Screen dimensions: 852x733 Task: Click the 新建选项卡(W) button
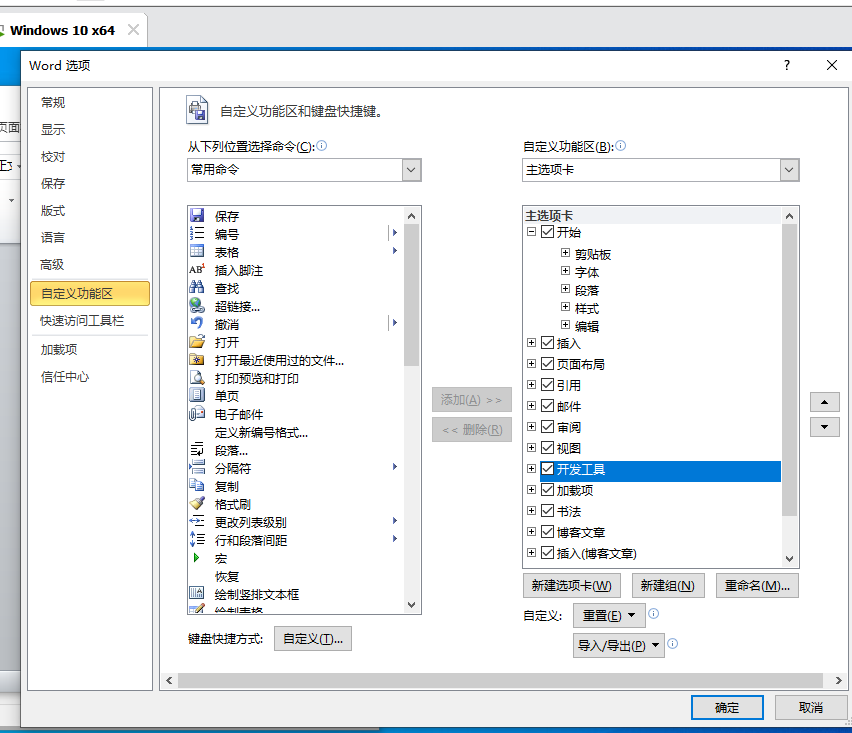(572, 586)
